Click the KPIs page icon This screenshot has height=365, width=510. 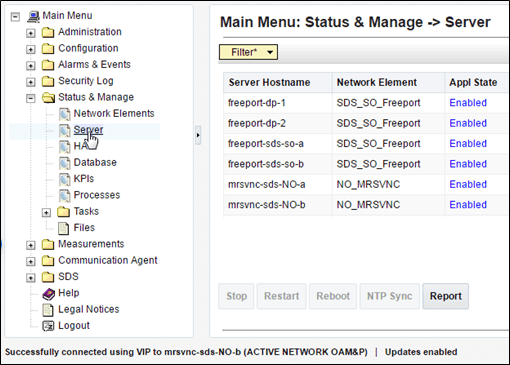click(x=65, y=179)
